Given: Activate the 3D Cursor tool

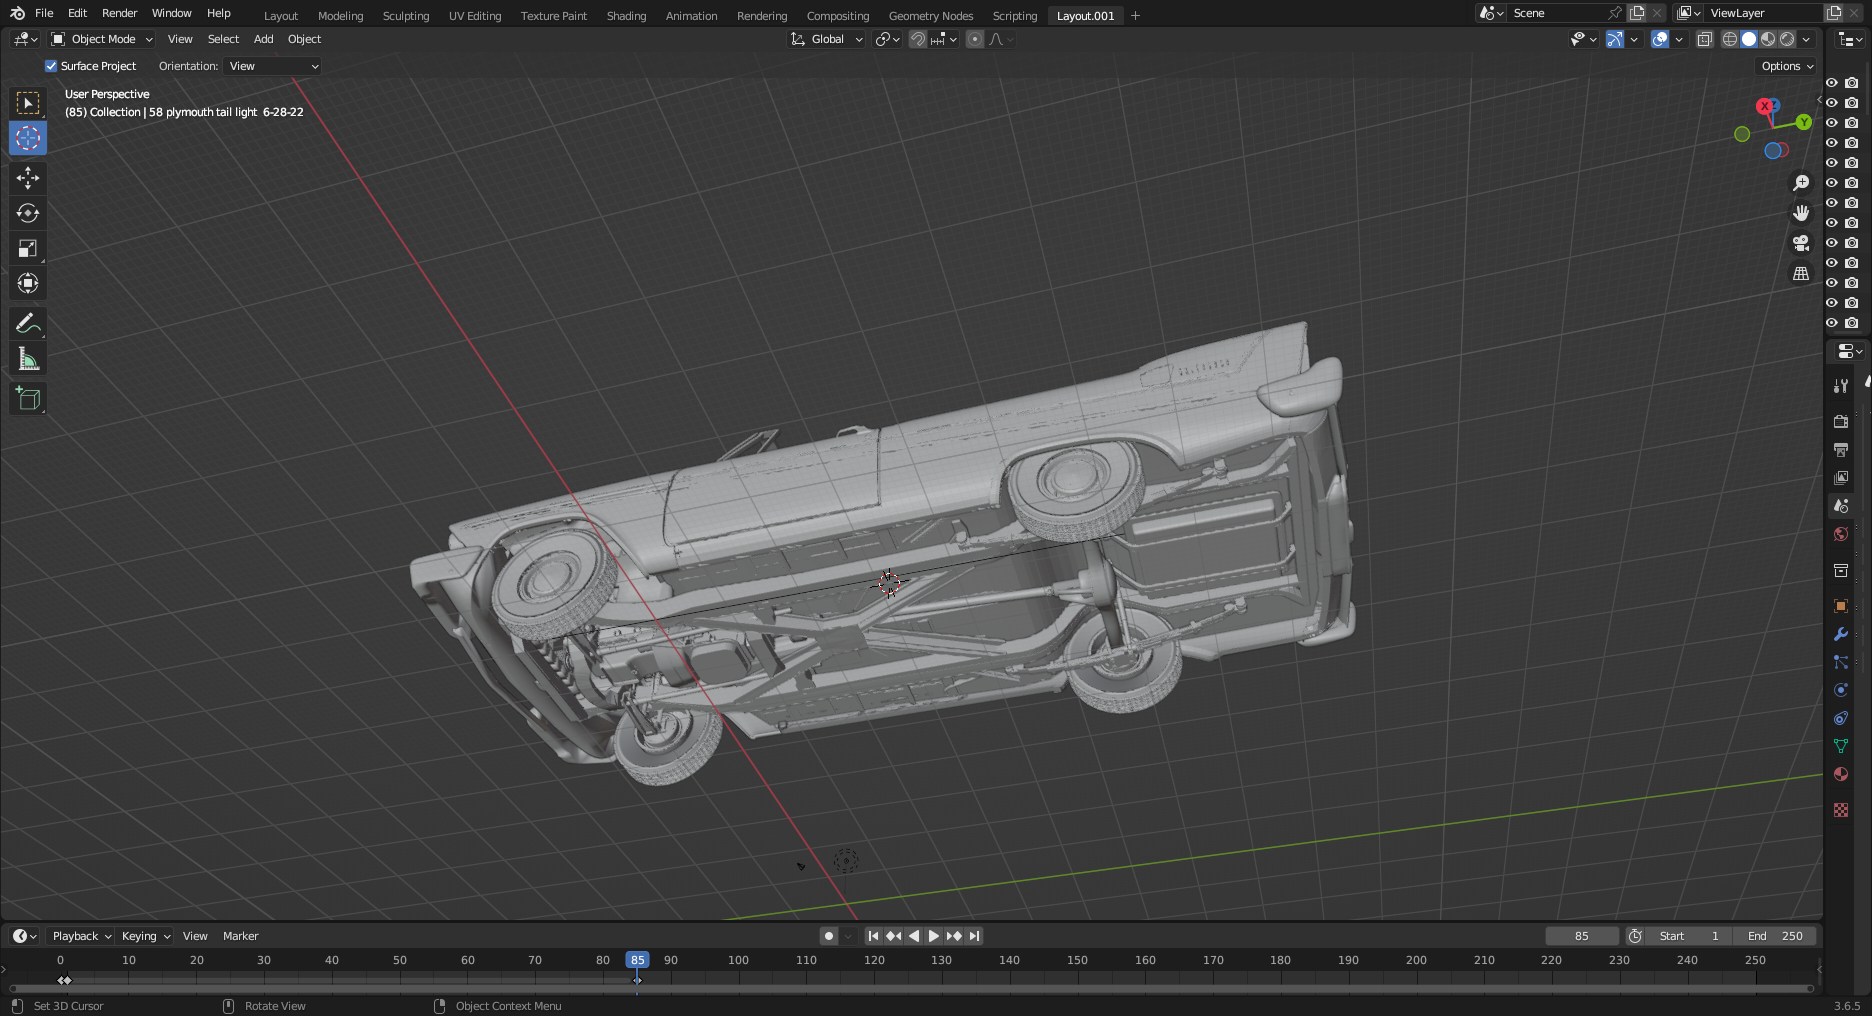Looking at the screenshot, I should pyautogui.click(x=28, y=138).
